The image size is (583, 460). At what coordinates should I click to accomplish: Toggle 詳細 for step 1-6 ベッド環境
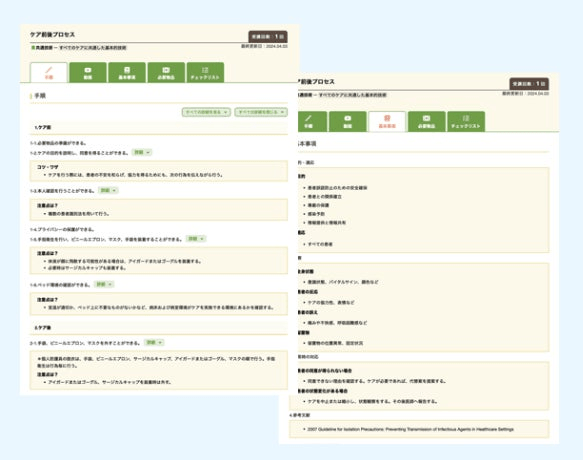[104, 284]
